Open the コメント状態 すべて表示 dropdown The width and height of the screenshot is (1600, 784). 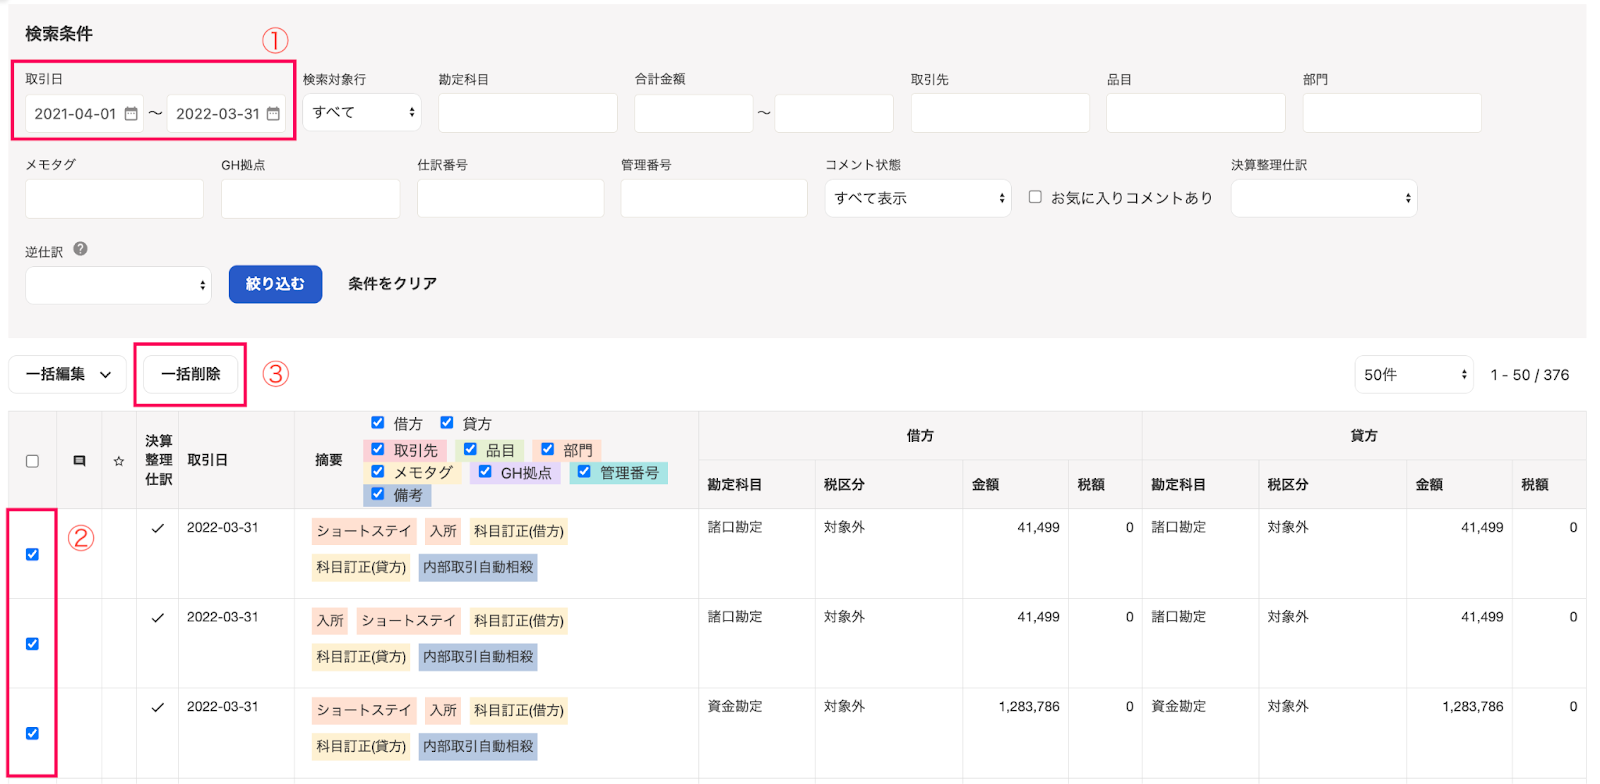(918, 198)
